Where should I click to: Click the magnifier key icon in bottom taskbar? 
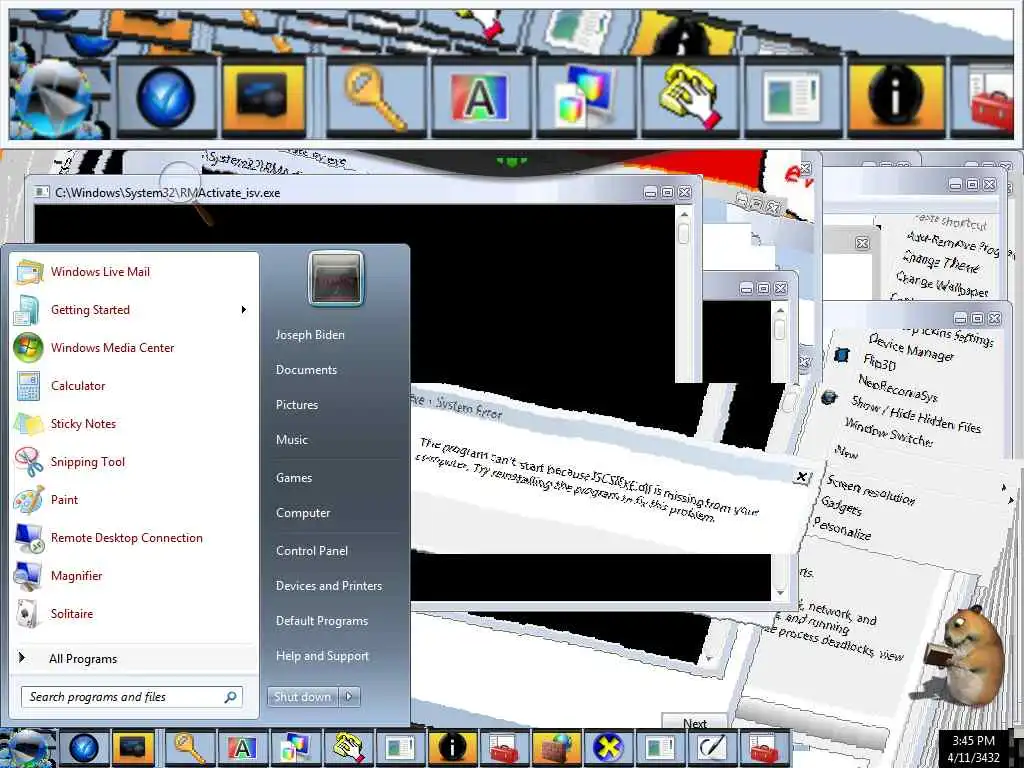(189, 748)
